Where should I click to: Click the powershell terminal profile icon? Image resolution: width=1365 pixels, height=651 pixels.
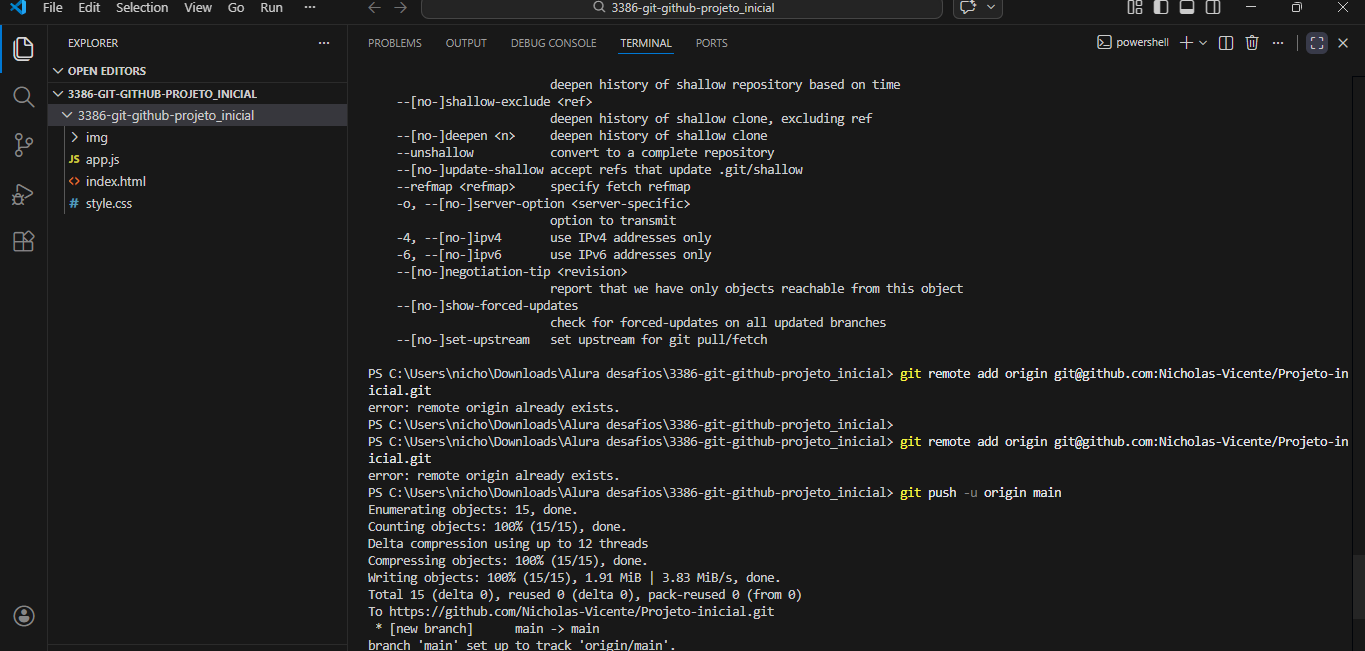(x=1104, y=43)
